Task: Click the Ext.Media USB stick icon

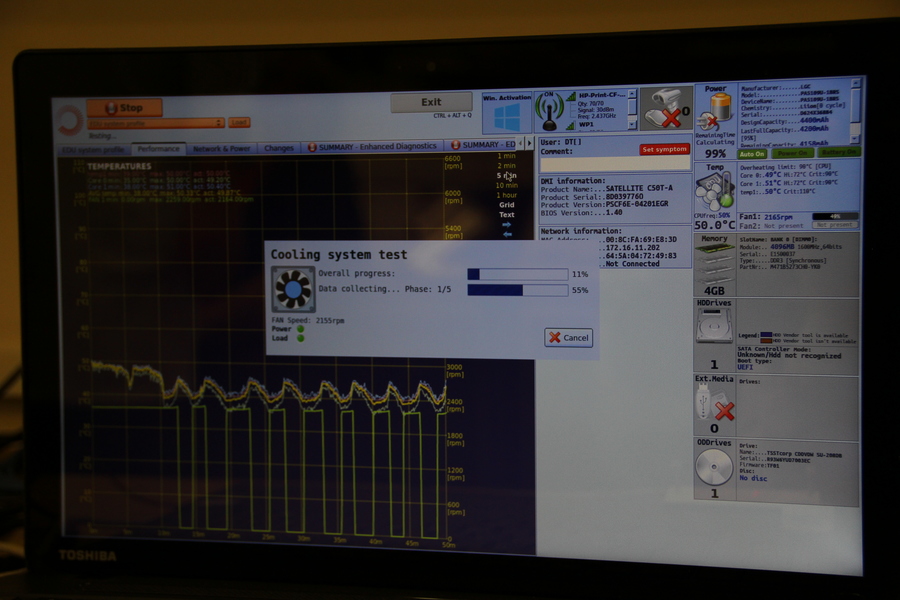Action: coord(713,402)
